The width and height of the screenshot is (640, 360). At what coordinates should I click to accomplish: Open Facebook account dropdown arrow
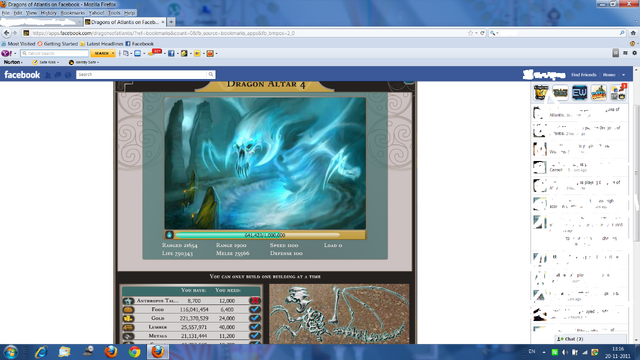pyautogui.click(x=623, y=75)
